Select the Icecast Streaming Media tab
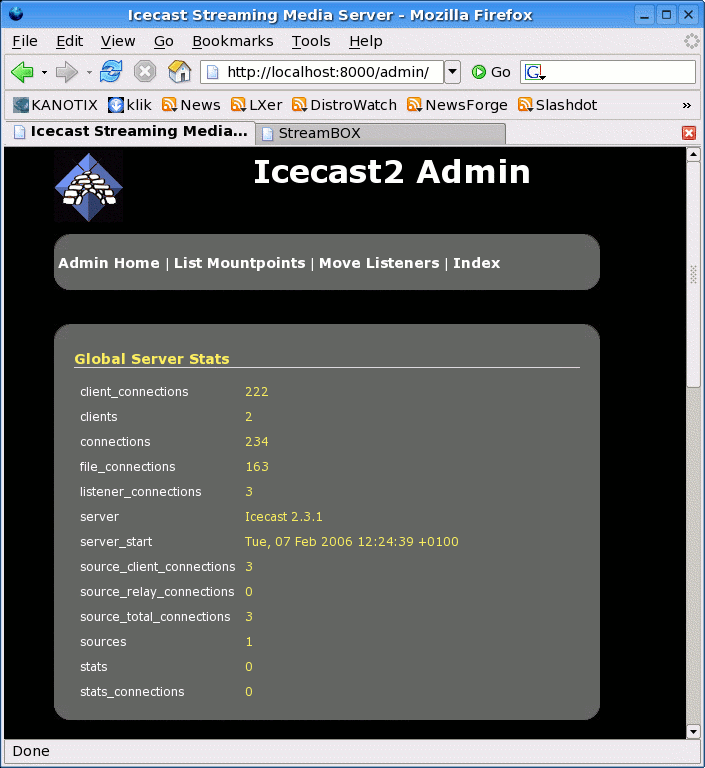Screen dimensions: 705x768 [x=130, y=132]
